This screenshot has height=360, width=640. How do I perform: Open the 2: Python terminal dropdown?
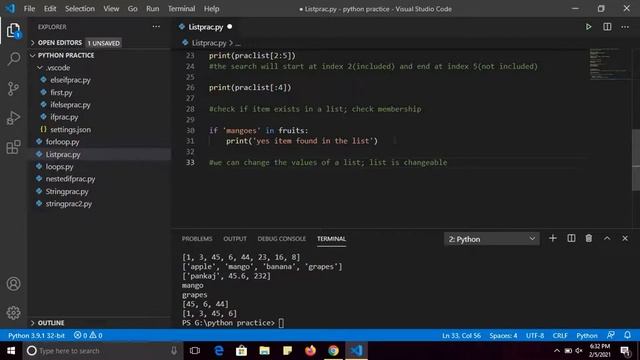pos(491,239)
